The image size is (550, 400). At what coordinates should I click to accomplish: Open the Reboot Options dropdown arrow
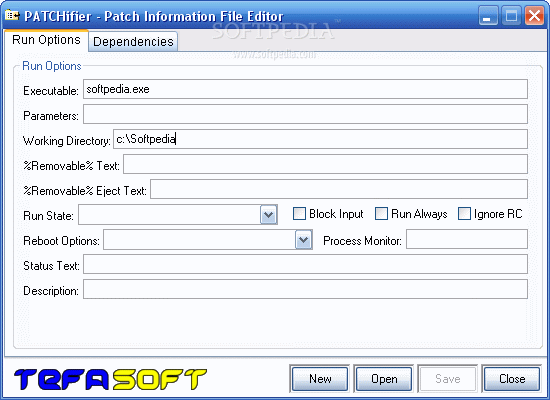[303, 240]
